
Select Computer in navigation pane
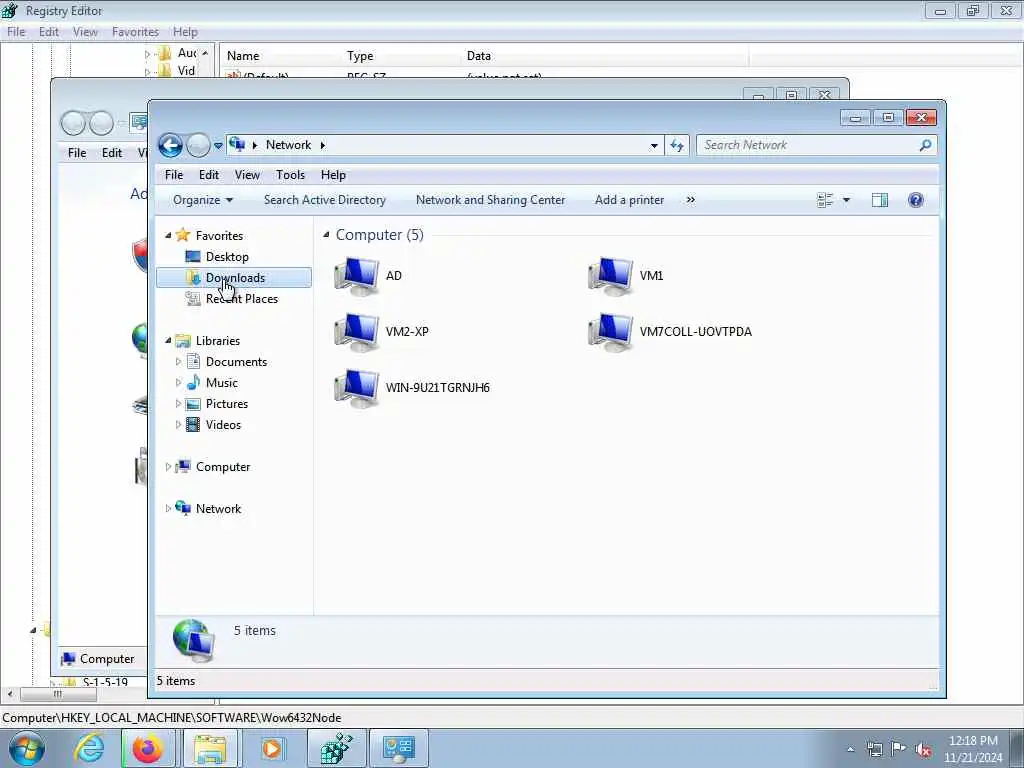pyautogui.click(x=222, y=467)
